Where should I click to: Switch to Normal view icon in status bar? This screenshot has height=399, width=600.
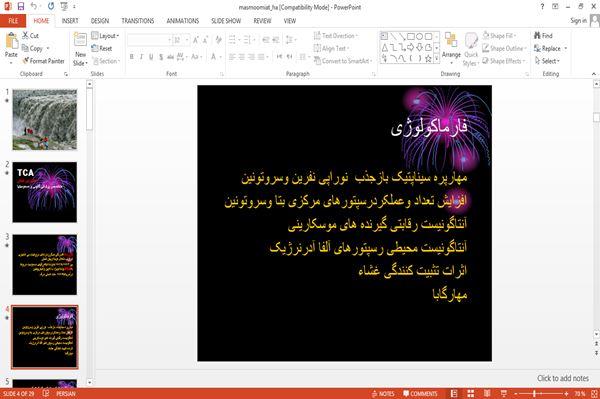coord(454,393)
